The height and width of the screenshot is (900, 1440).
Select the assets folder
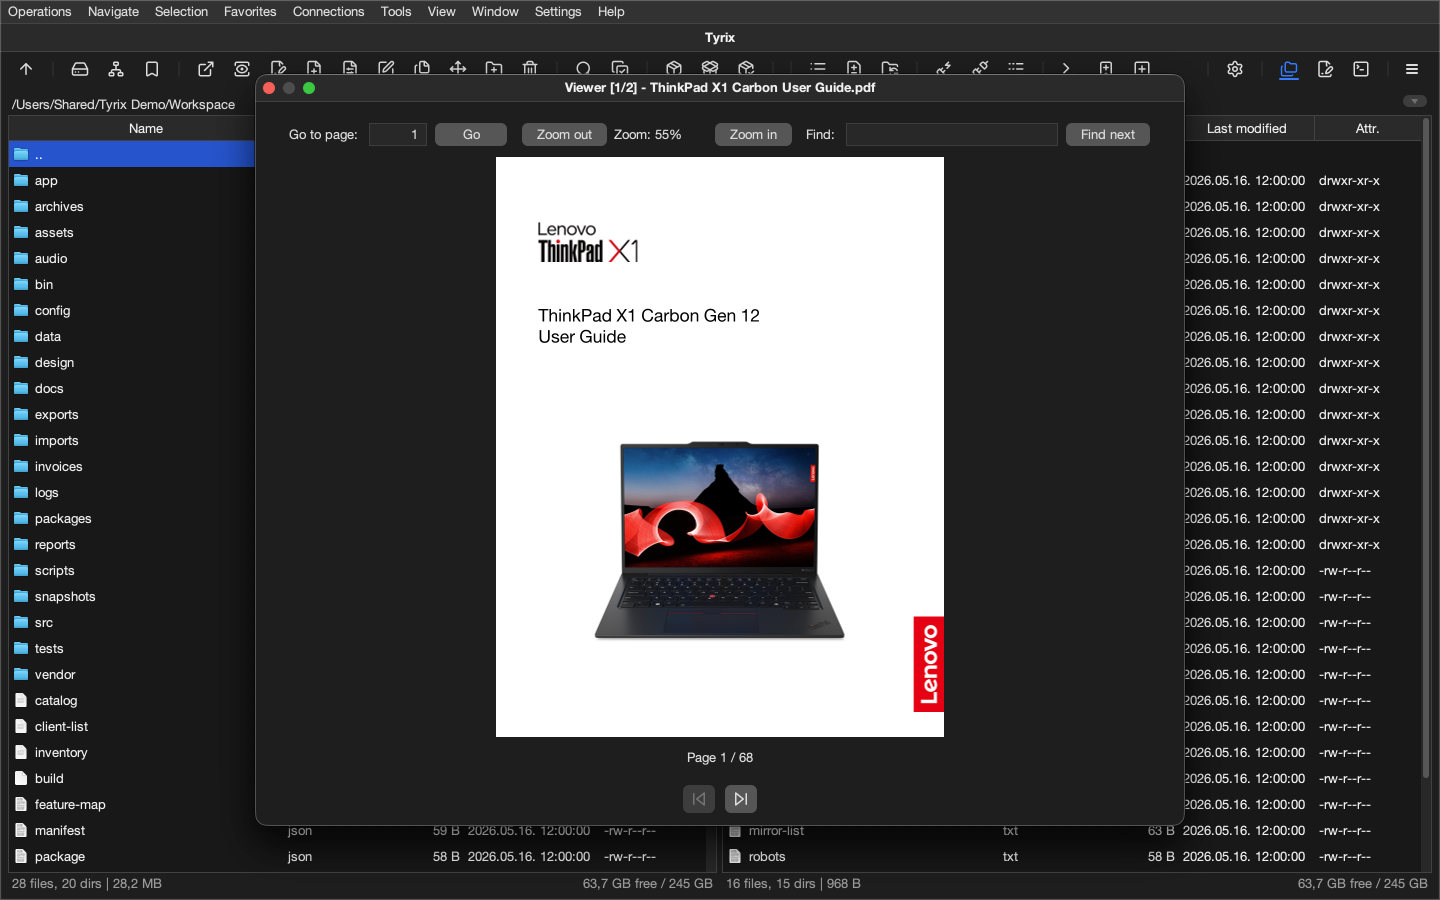(x=132, y=232)
